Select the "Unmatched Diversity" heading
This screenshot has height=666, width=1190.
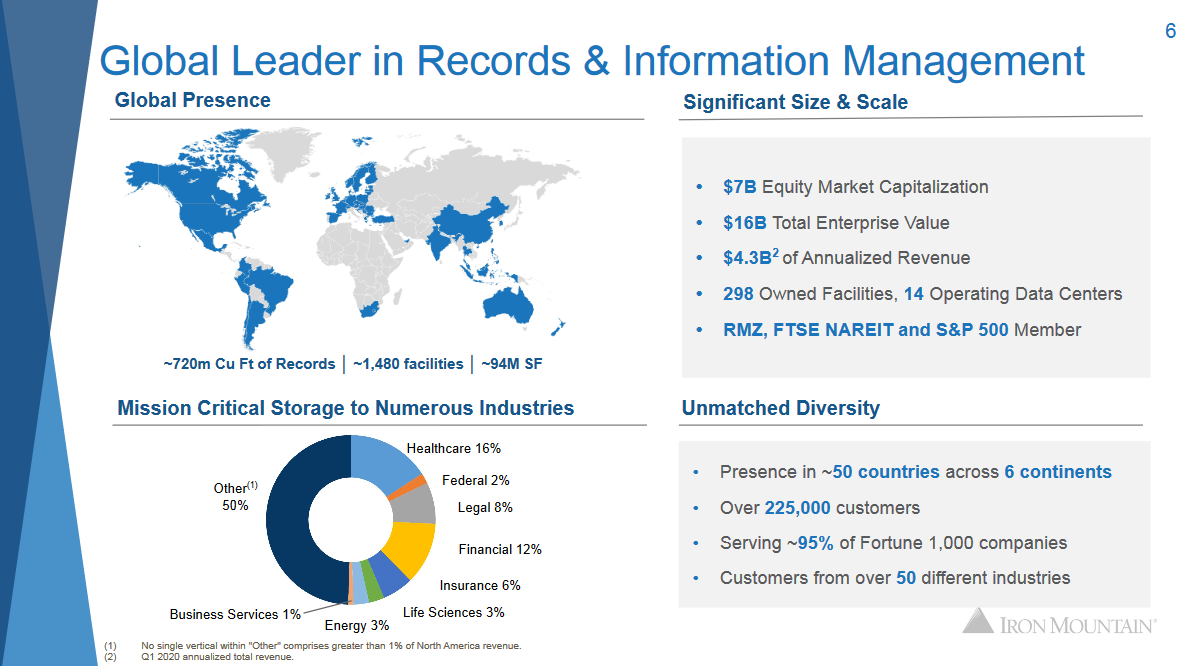pyautogui.click(x=781, y=408)
